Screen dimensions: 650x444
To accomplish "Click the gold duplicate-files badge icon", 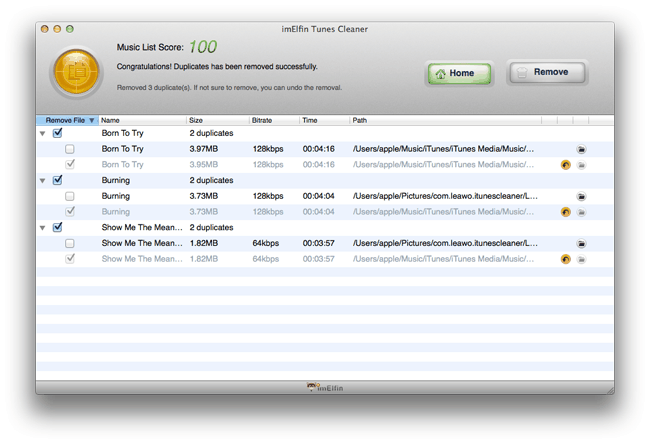I will [77, 72].
